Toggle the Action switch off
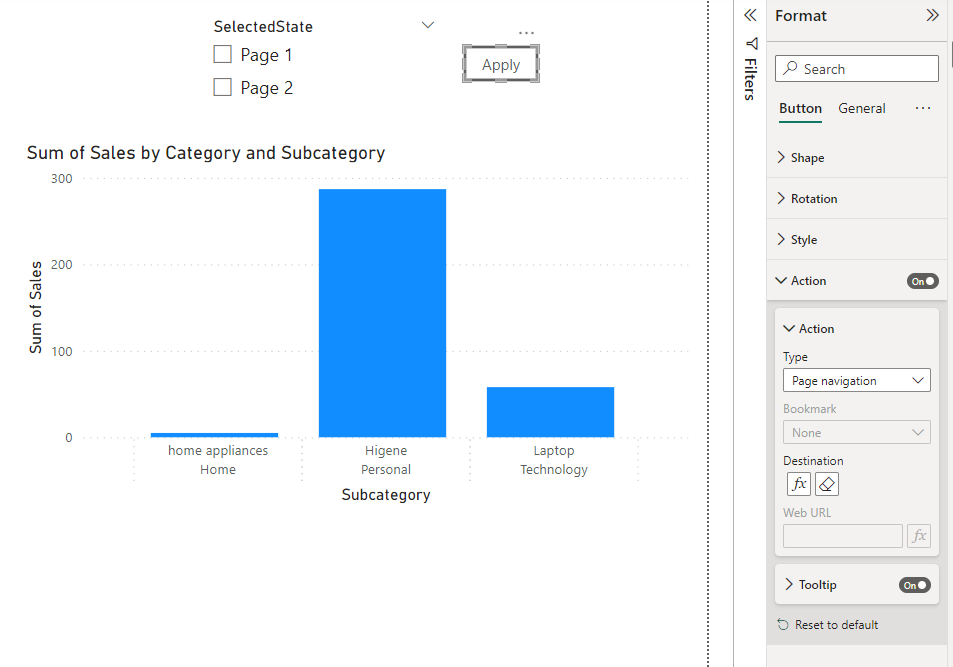Image resolution: width=953 pixels, height=667 pixels. (923, 281)
